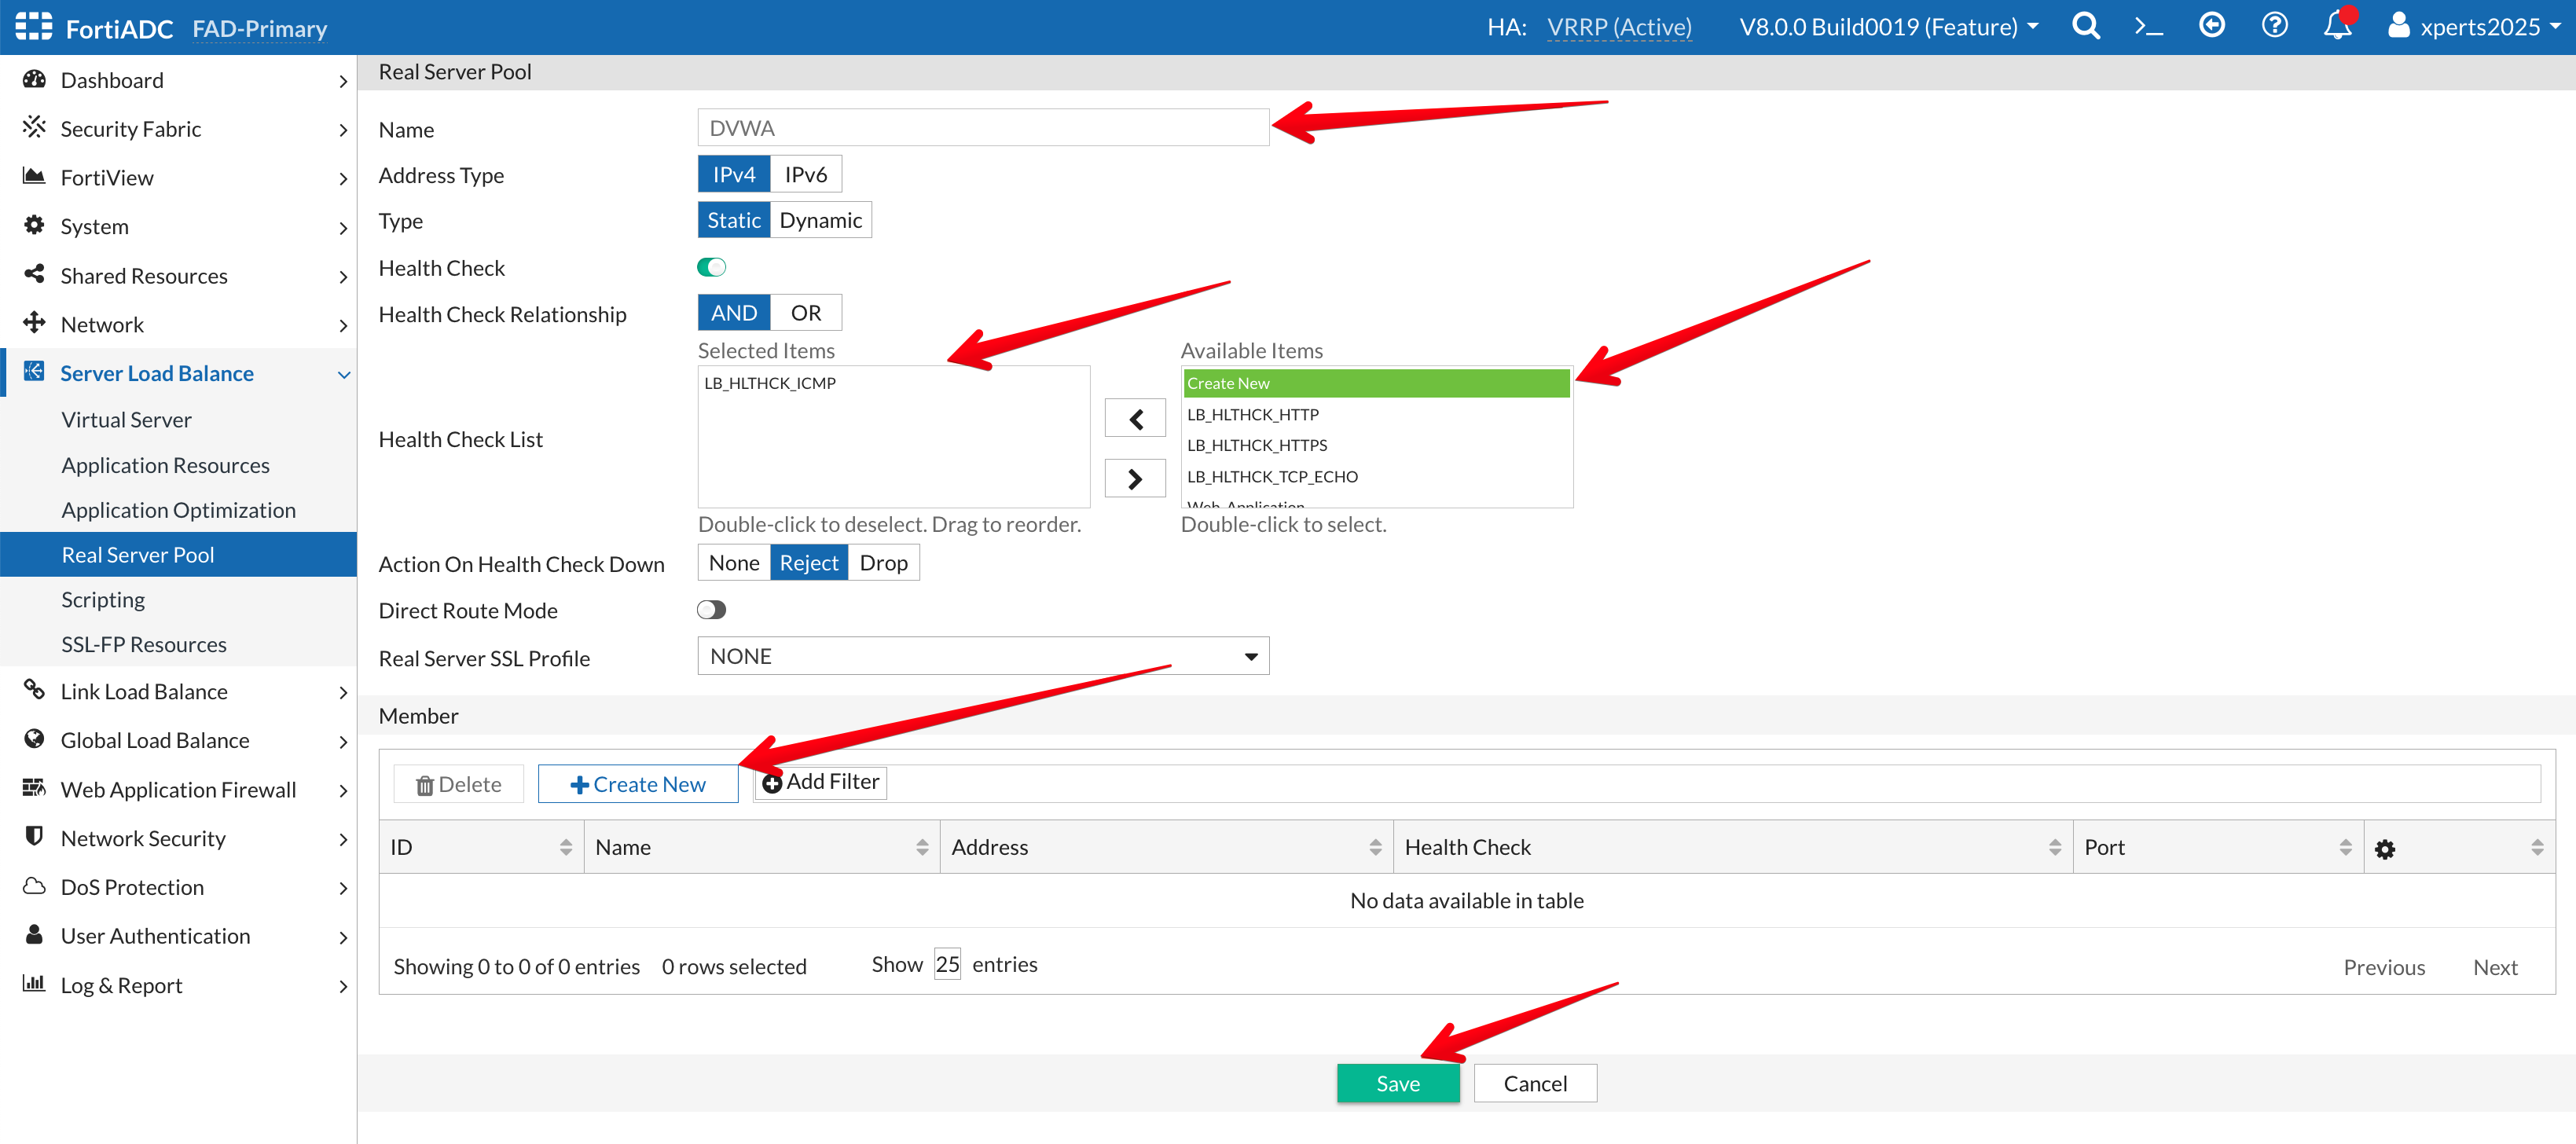Open the search icon in top bar

(2085, 26)
